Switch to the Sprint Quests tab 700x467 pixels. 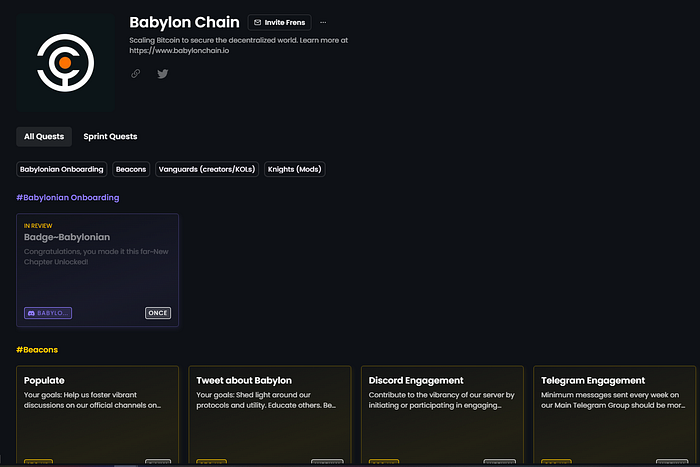click(110, 137)
